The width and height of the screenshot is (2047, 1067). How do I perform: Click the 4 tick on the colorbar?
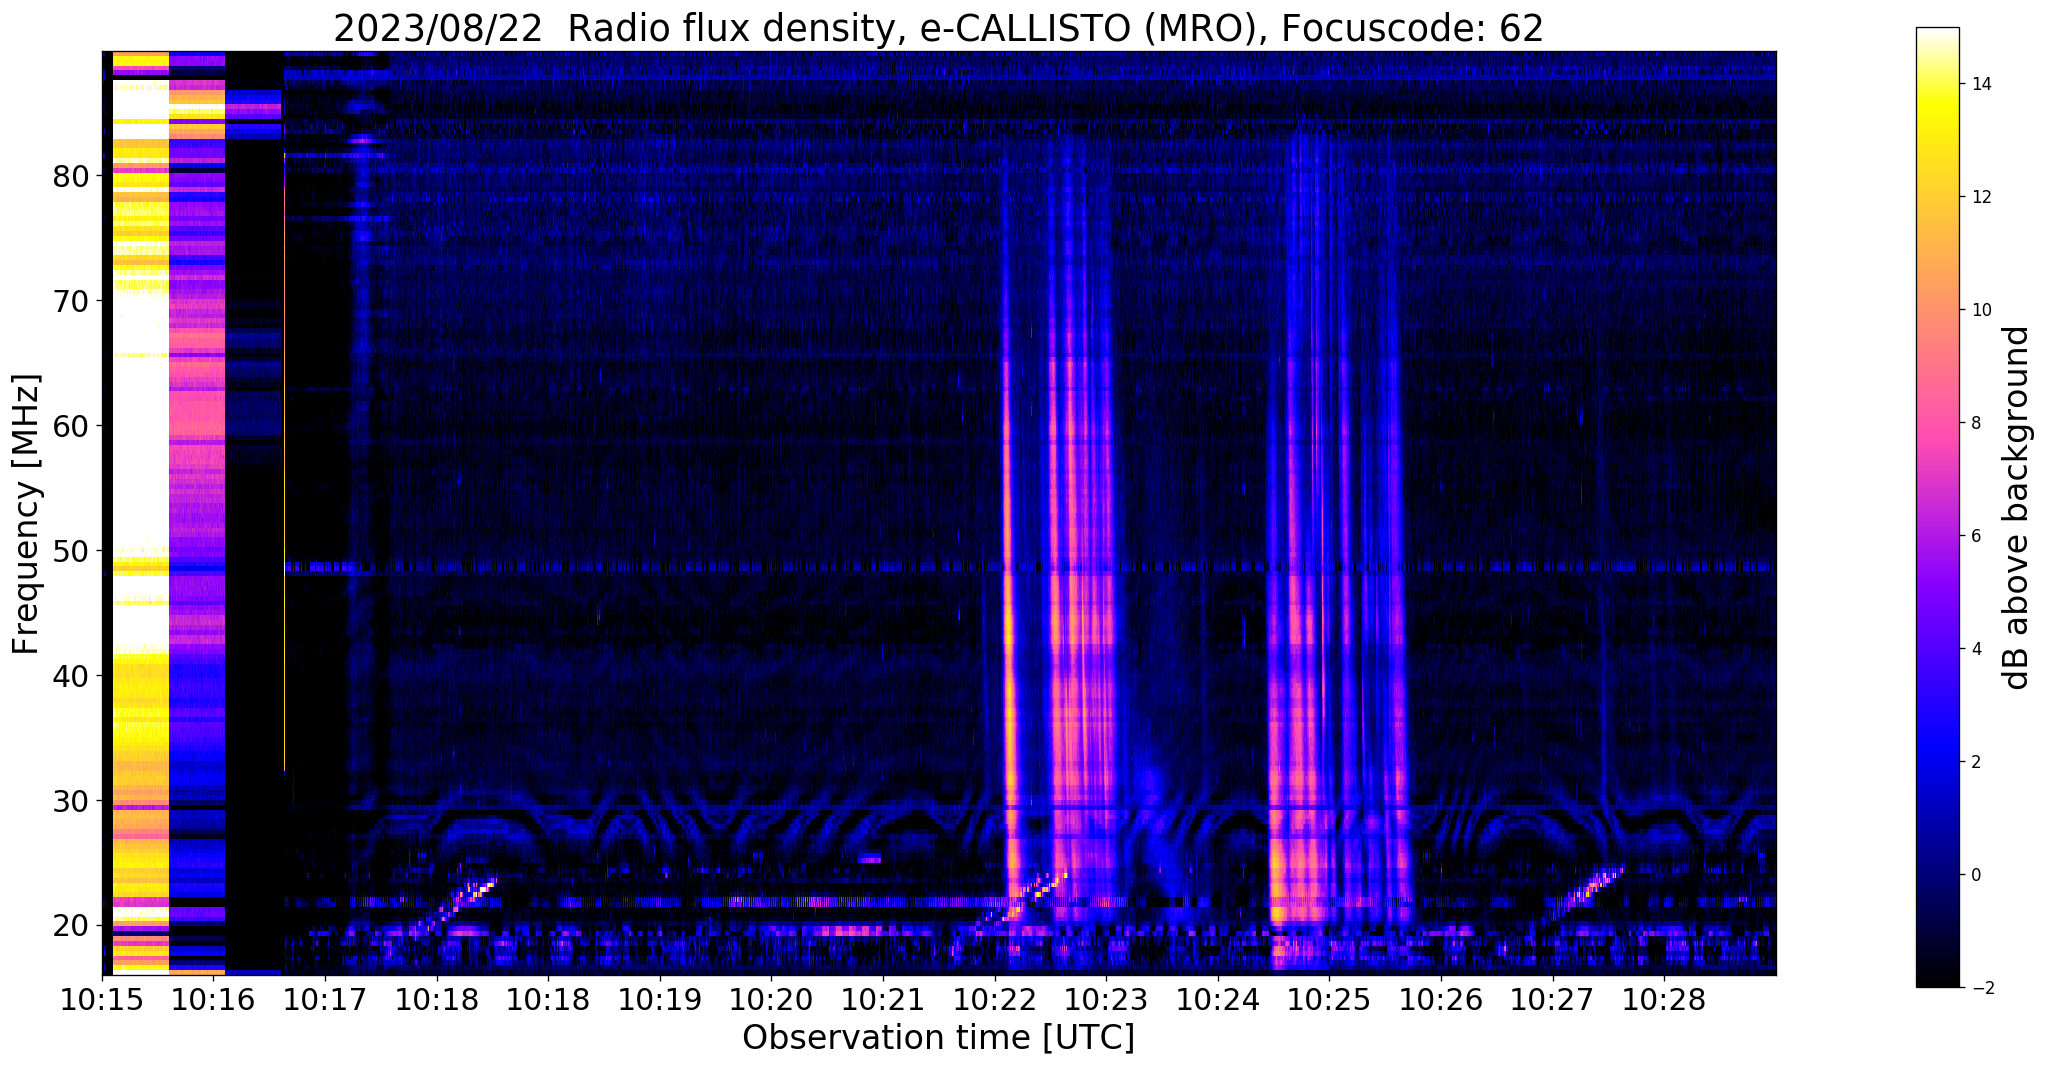click(x=1975, y=649)
